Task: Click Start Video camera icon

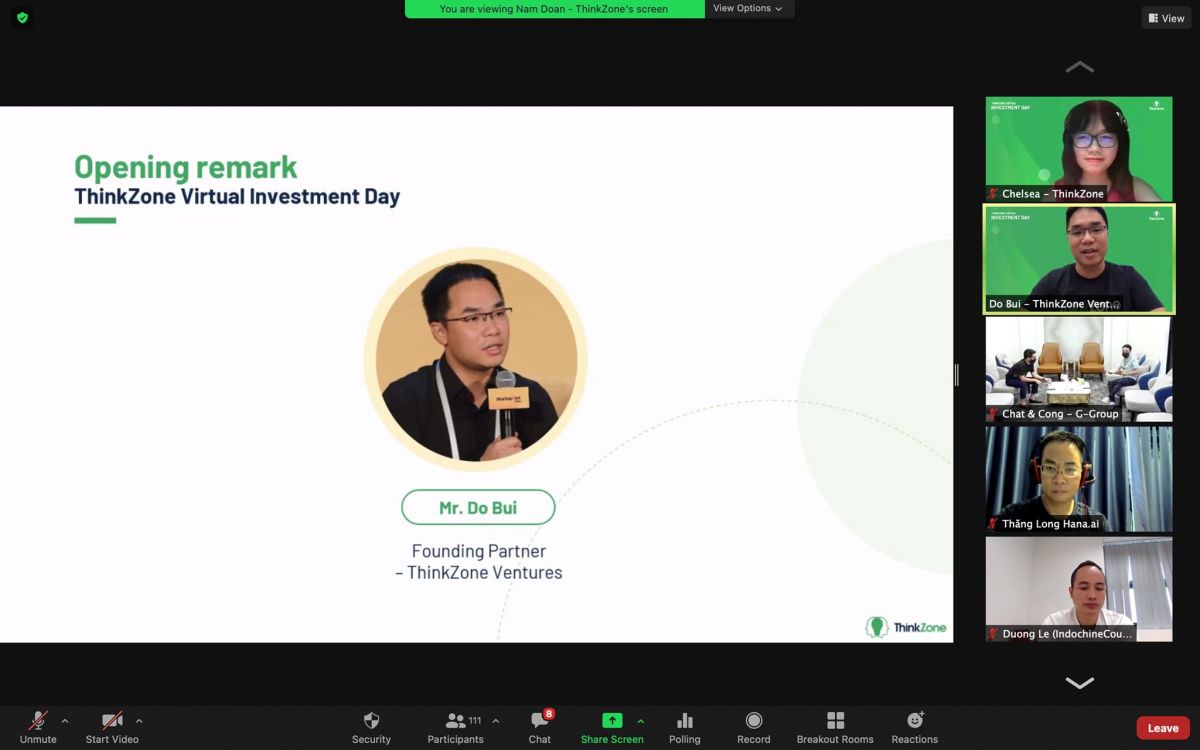Action: pyautogui.click(x=112, y=721)
